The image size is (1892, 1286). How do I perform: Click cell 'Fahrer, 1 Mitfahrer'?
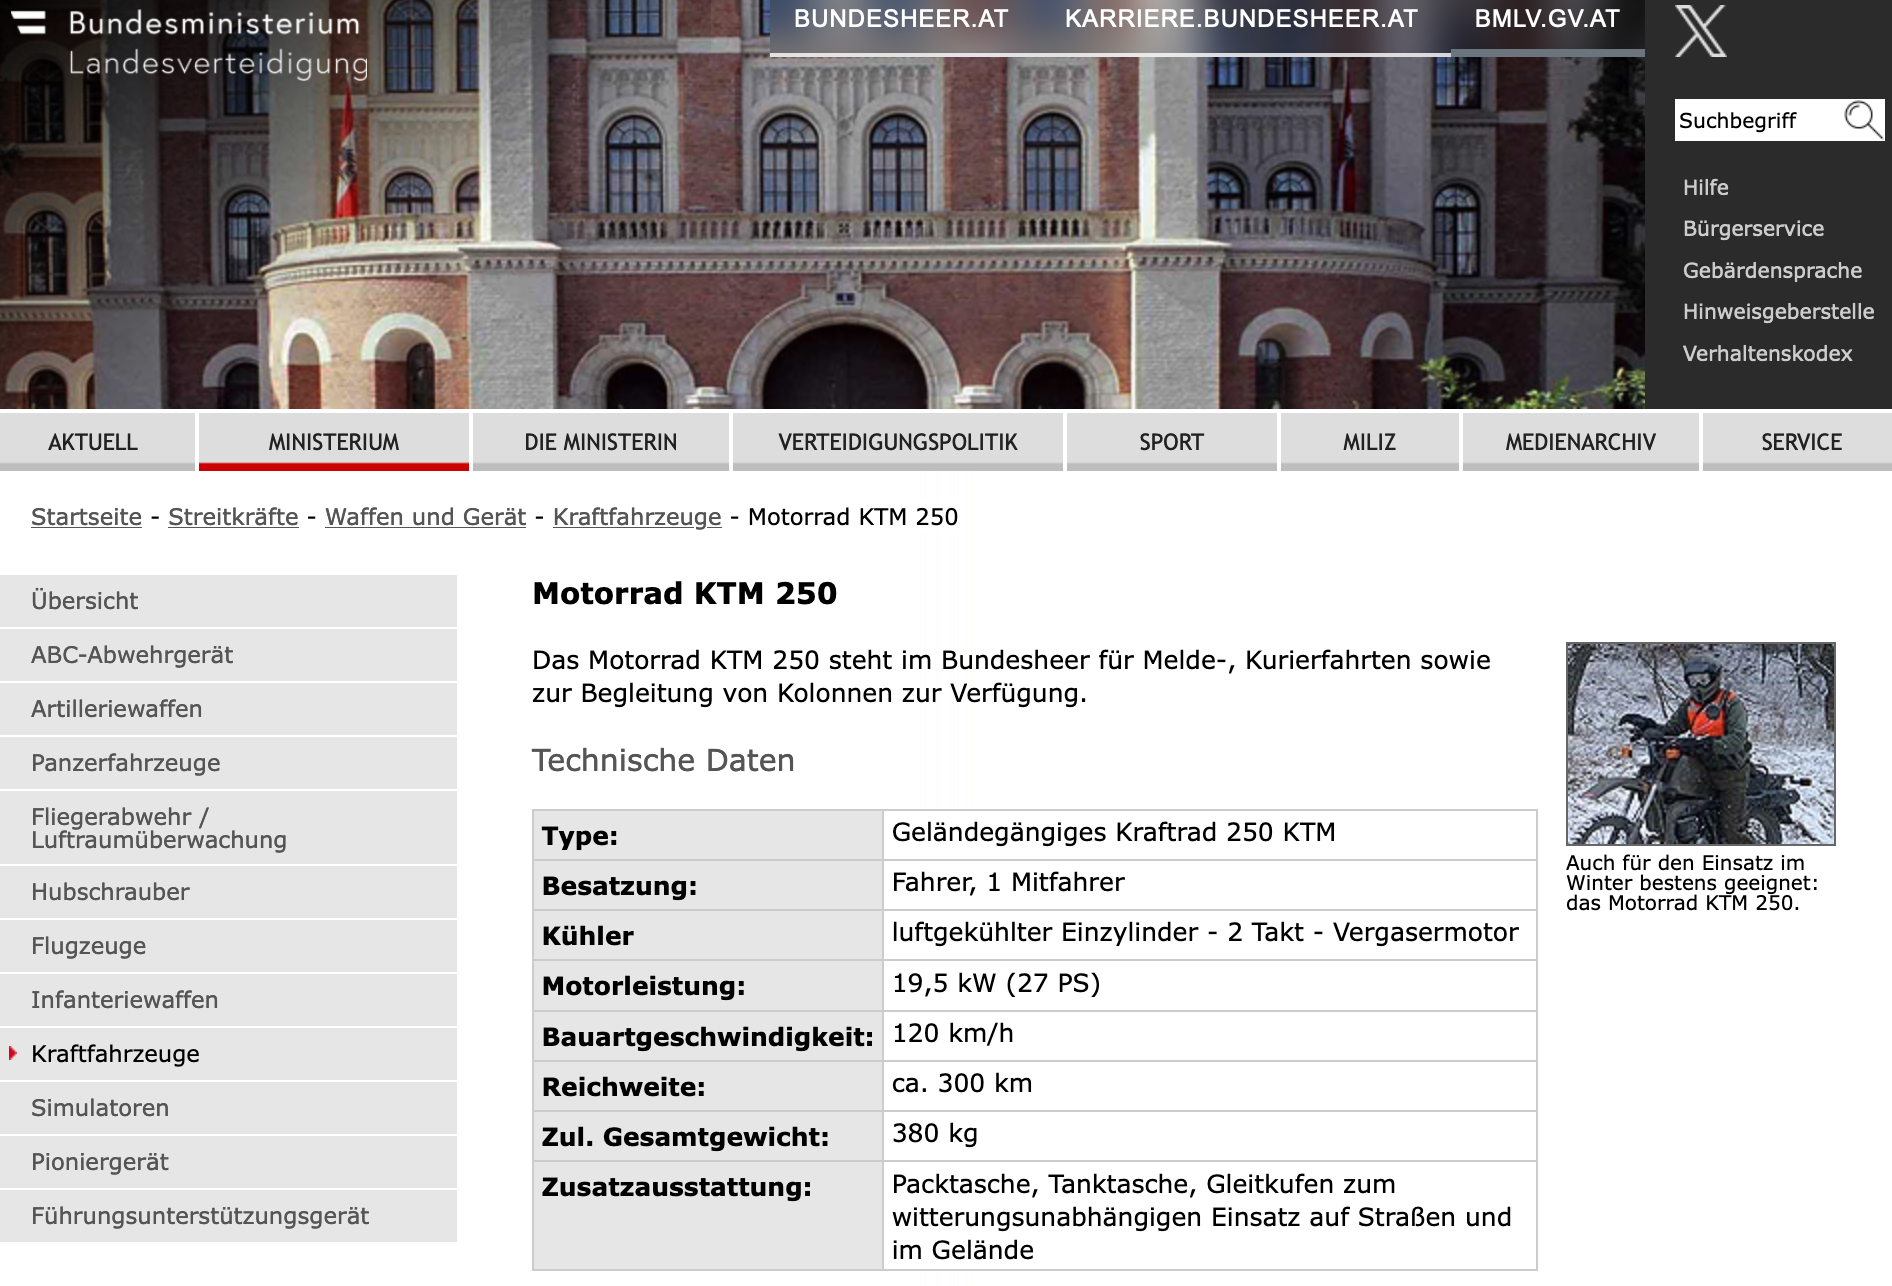click(x=1209, y=885)
